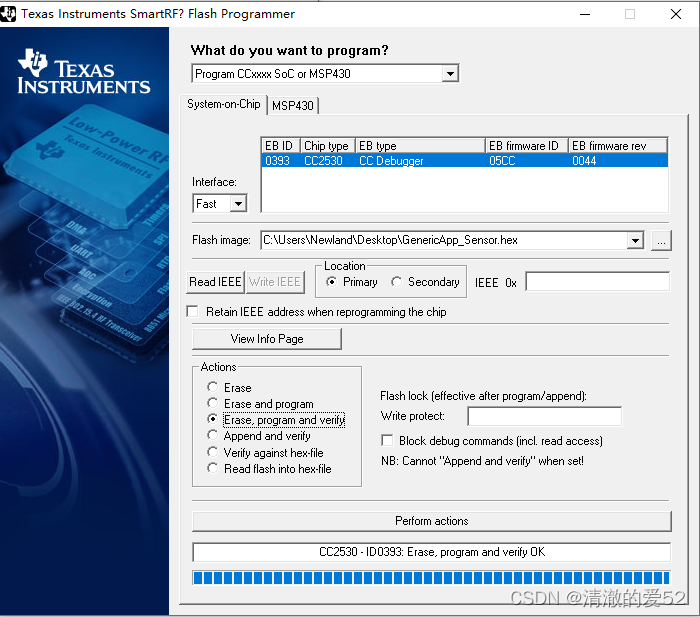Open the 'What do you want to program' dropdown
The image size is (700, 617).
click(x=450, y=74)
